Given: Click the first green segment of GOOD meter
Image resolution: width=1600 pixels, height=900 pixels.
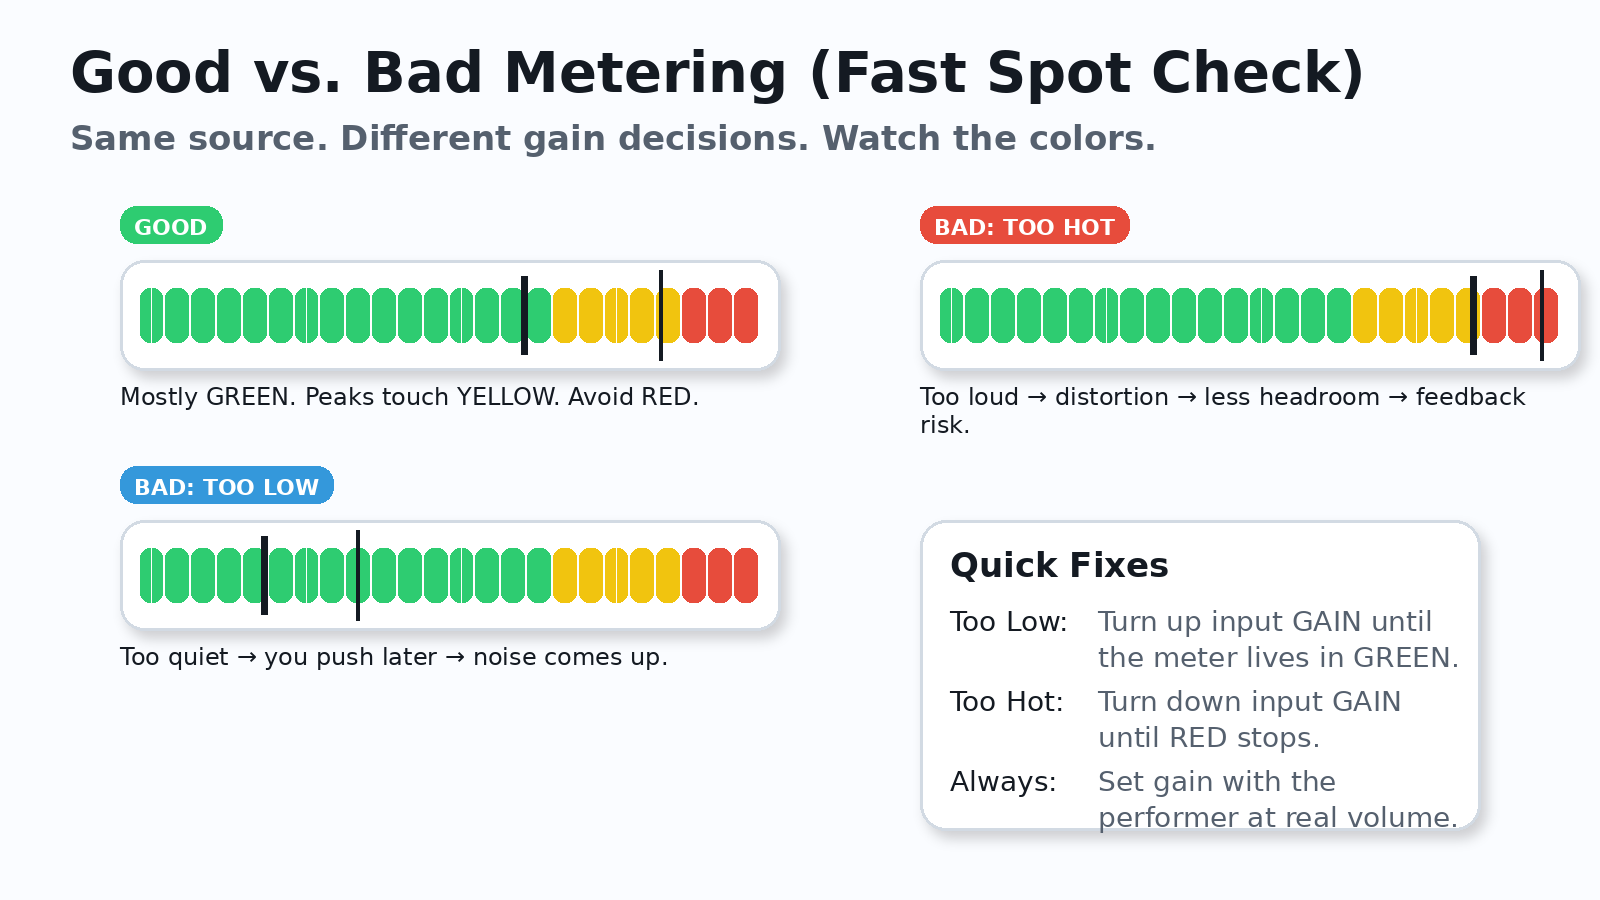Looking at the screenshot, I should point(151,315).
